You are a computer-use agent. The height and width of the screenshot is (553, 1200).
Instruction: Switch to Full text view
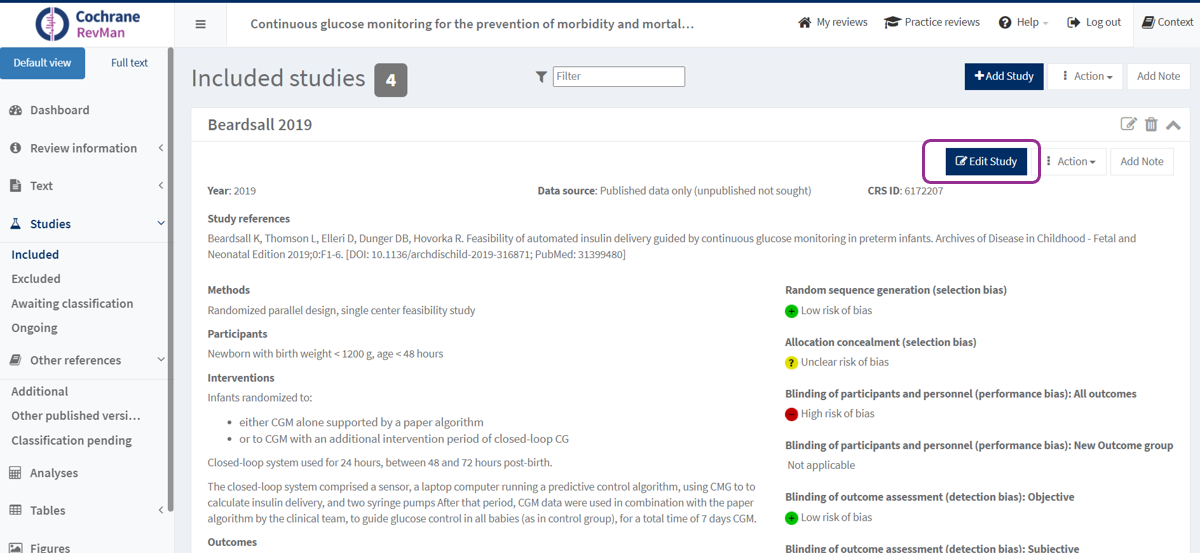pyautogui.click(x=129, y=63)
